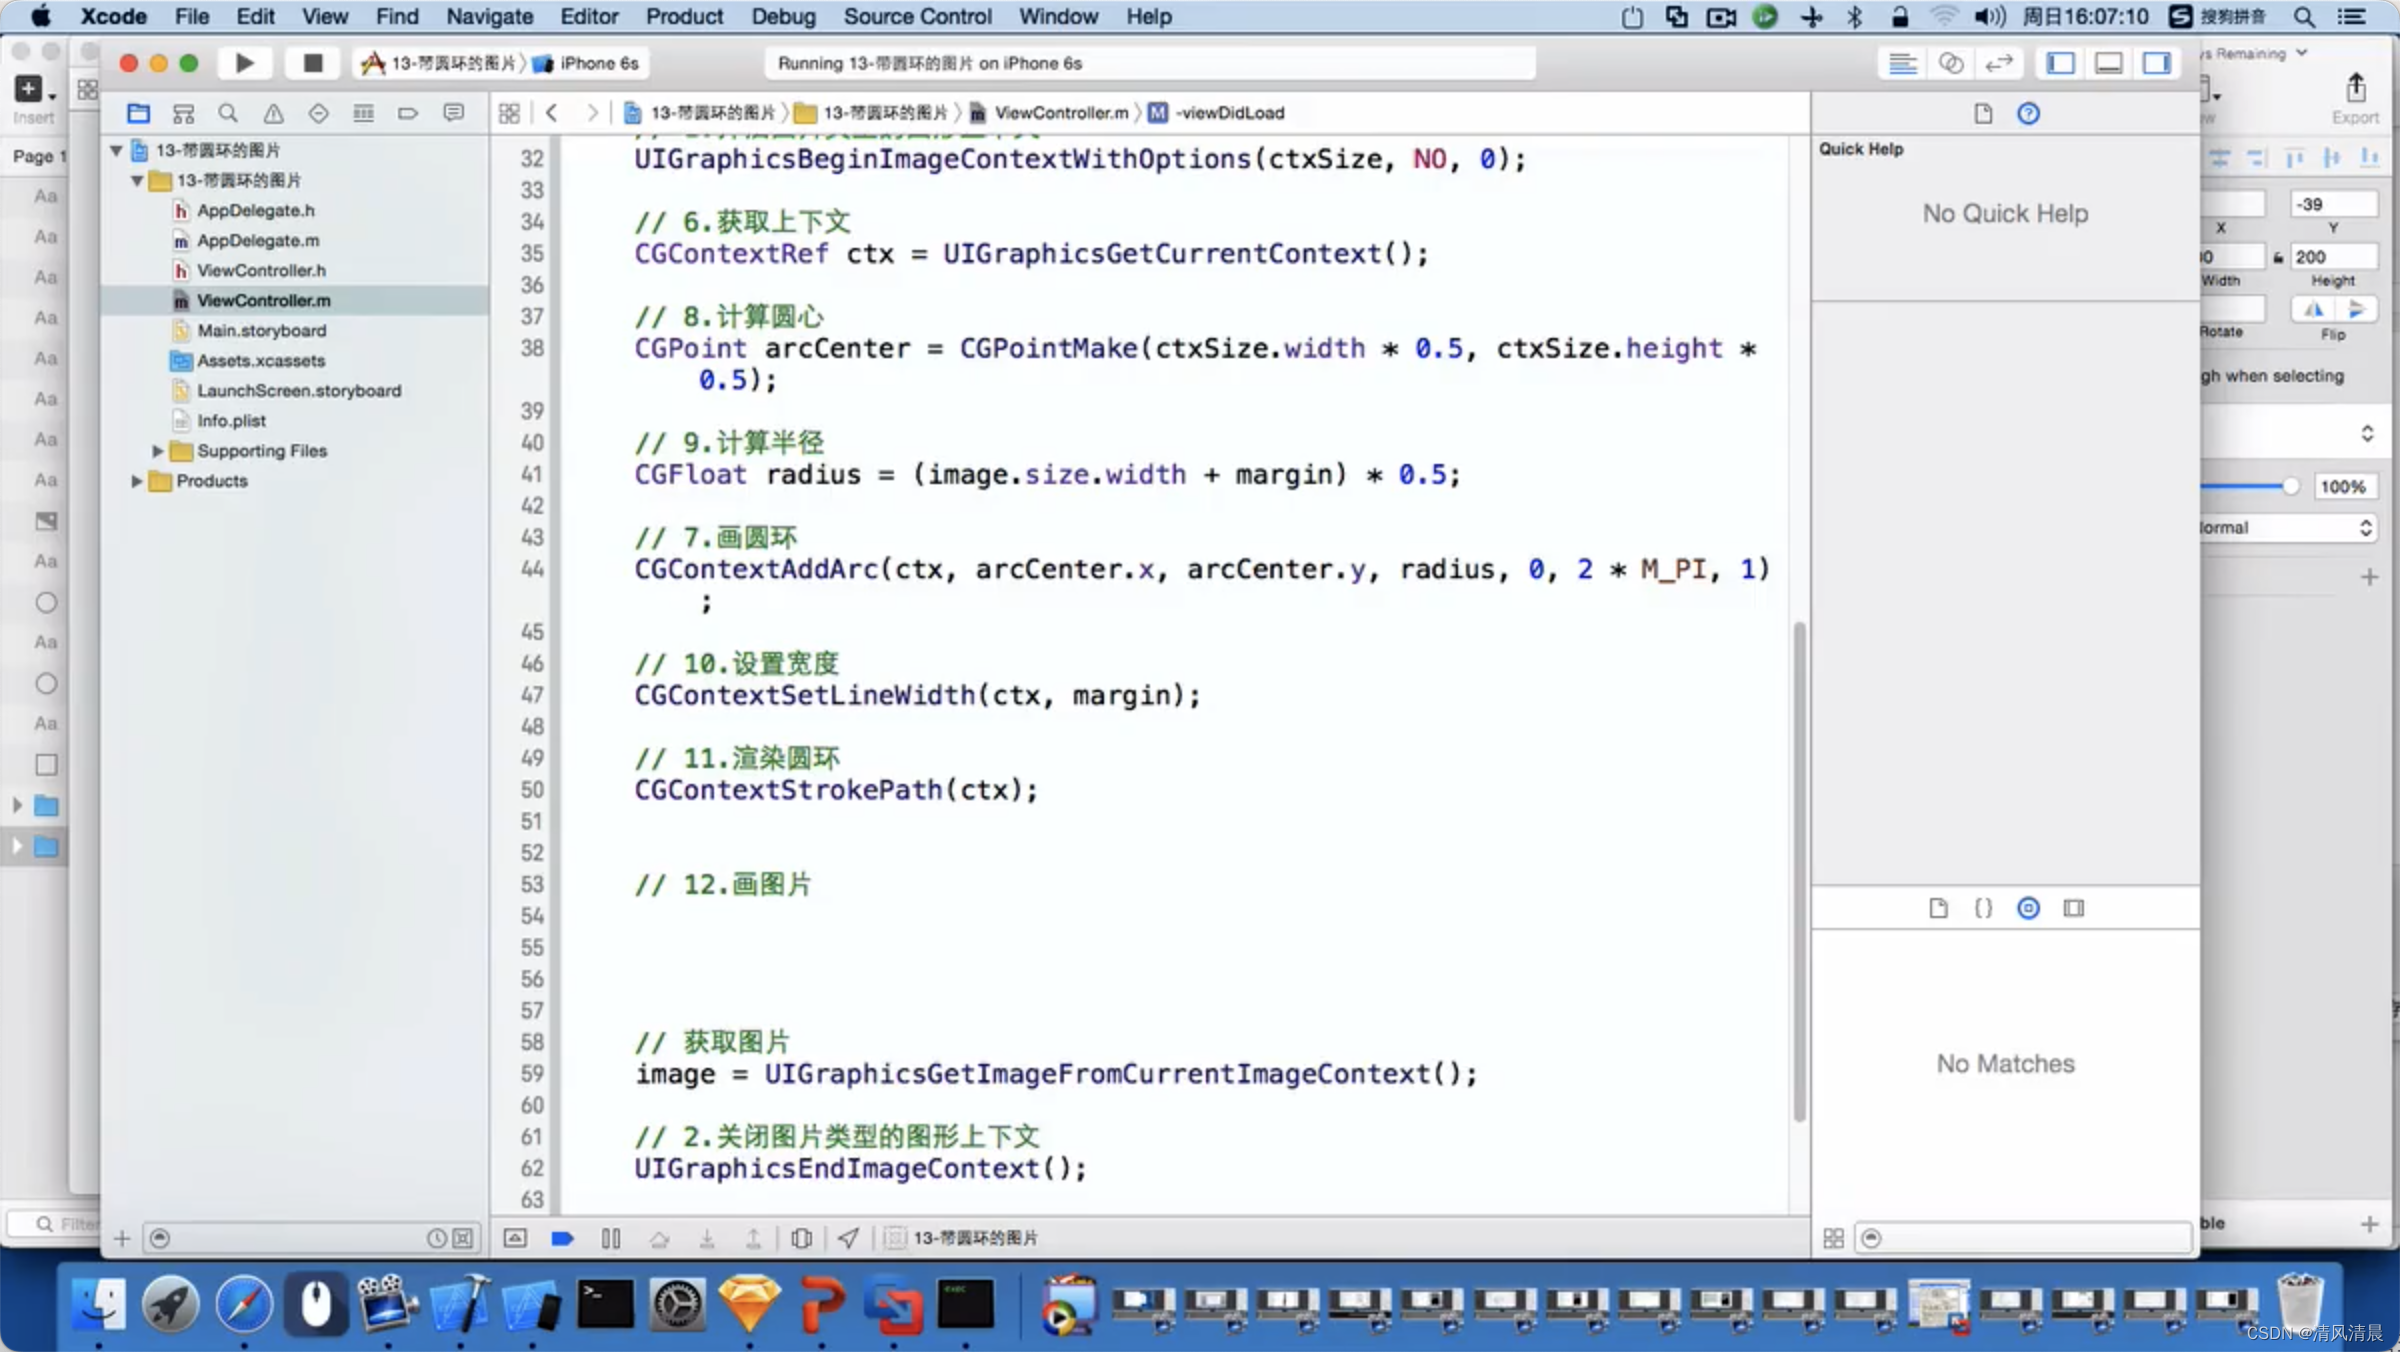Toggle recent files filter in navigator
This screenshot has width=2400, height=1352.
pyautogui.click(x=437, y=1238)
